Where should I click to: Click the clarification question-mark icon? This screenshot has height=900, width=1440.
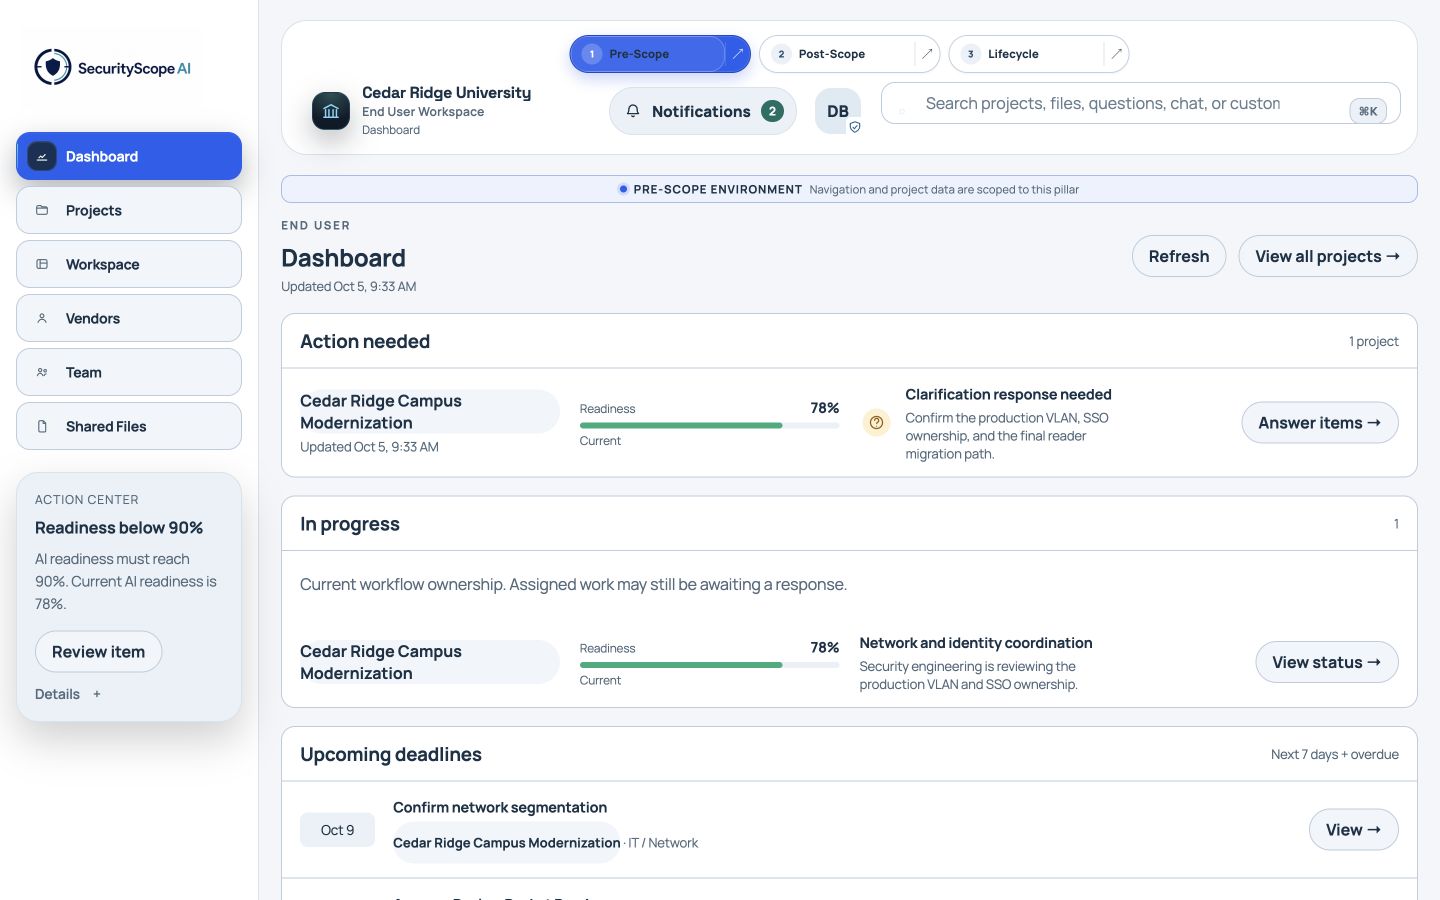(x=876, y=423)
